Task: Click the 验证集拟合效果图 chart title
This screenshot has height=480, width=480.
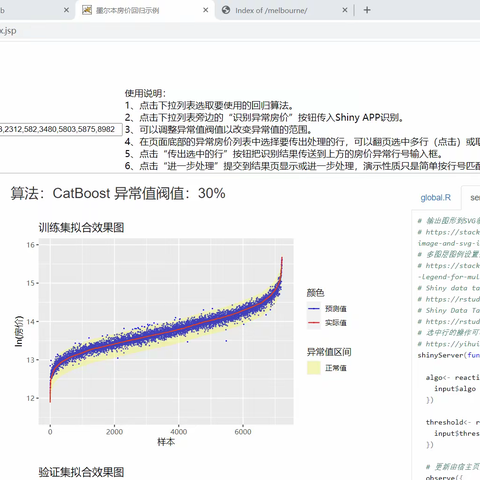Action: tap(81, 472)
